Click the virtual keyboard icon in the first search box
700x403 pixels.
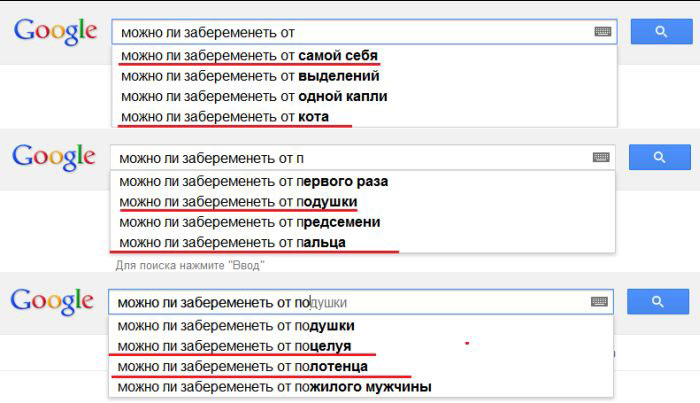[x=602, y=32]
